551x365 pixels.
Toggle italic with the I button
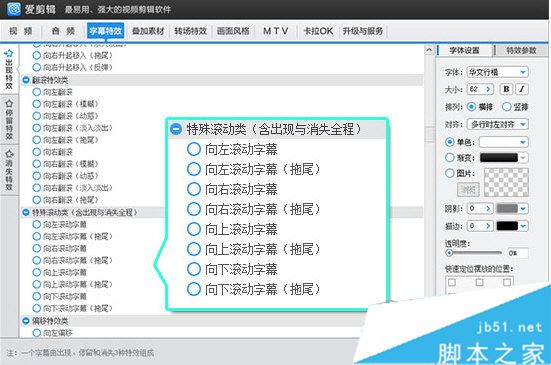tap(522, 89)
